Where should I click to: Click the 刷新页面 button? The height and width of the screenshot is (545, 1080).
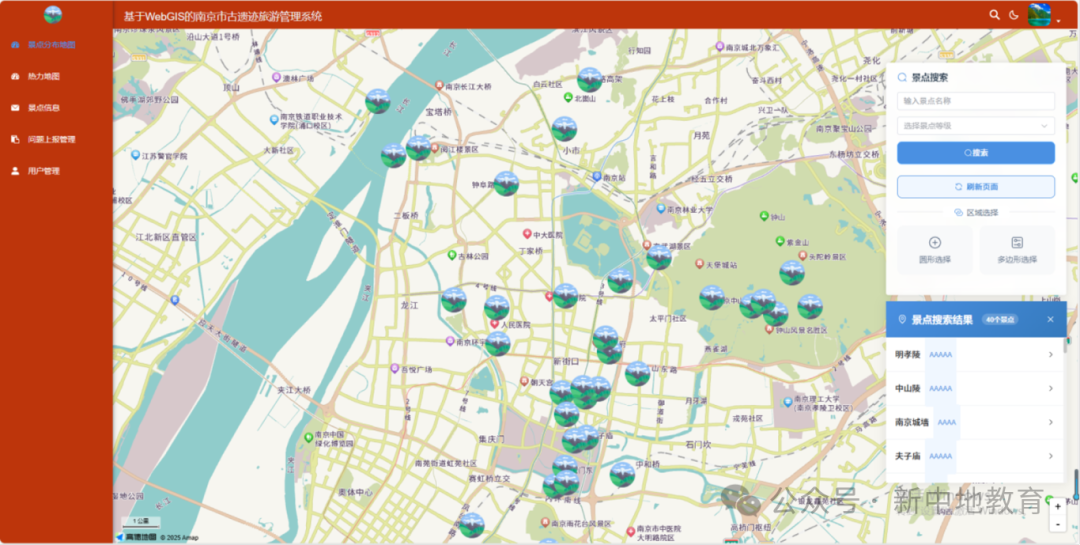[975, 187]
